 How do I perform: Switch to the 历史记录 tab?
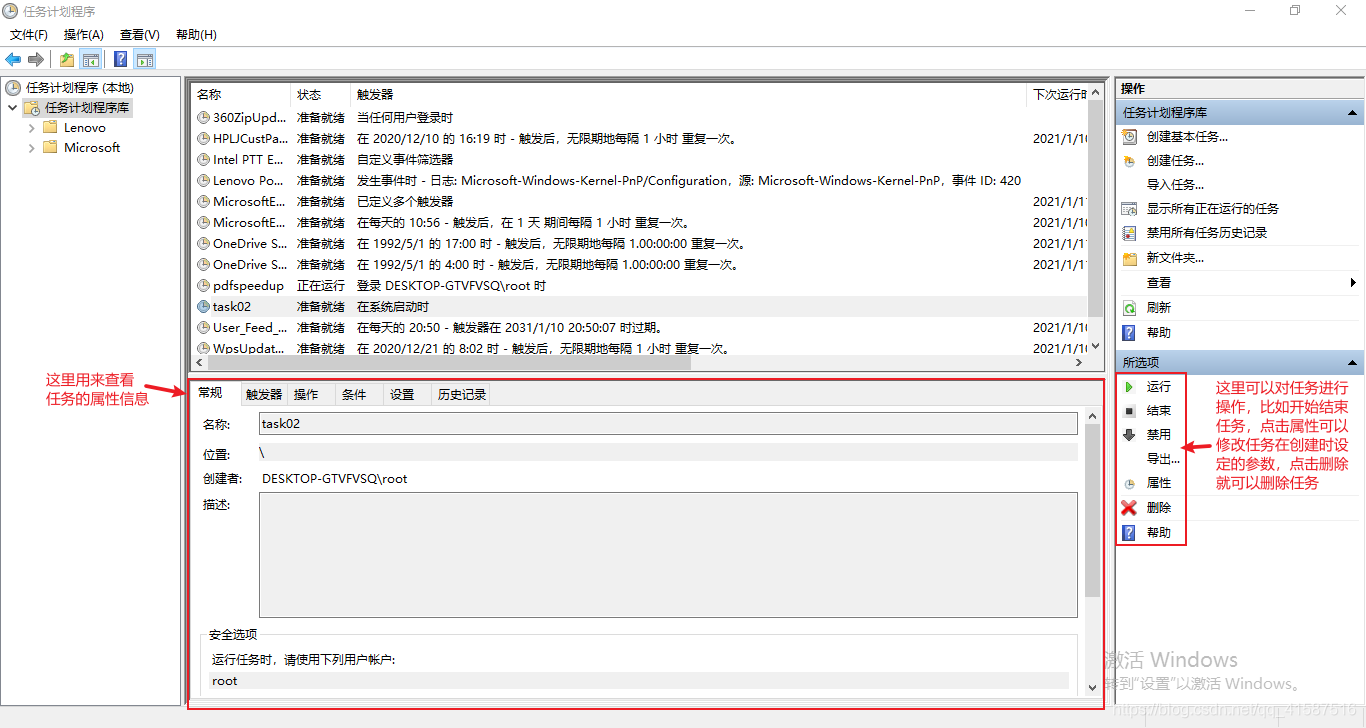461,395
